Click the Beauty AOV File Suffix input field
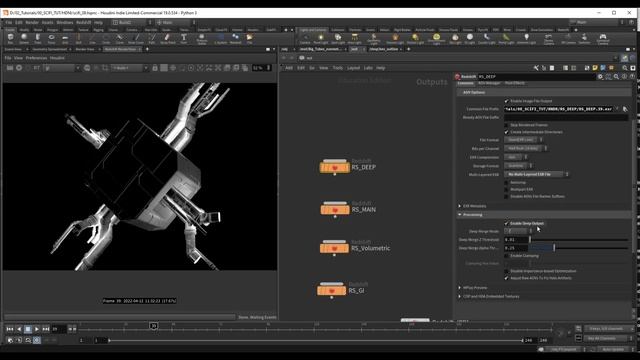Screen dimensions: 640x360 click(566, 118)
